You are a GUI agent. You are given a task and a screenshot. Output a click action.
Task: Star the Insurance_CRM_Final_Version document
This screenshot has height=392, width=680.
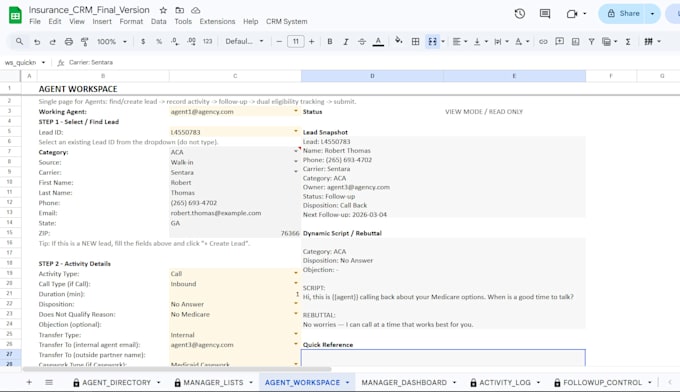coord(163,10)
